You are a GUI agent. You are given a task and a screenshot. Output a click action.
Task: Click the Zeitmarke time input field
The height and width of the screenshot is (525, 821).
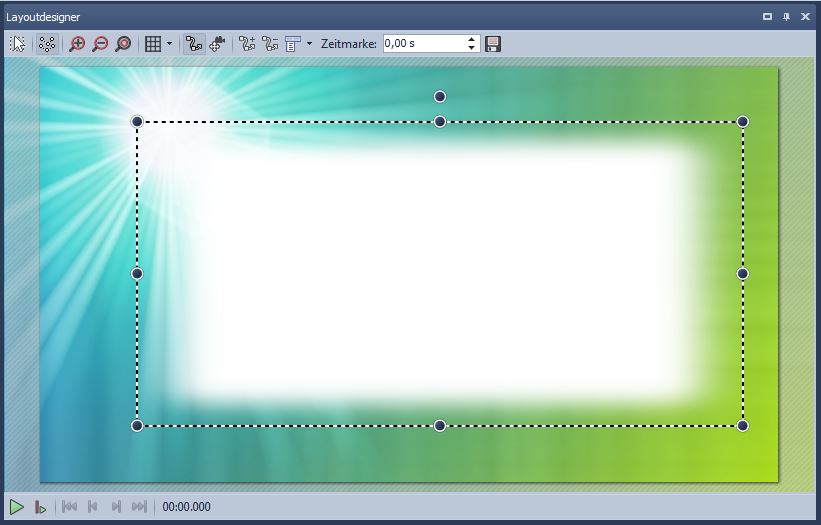click(424, 43)
